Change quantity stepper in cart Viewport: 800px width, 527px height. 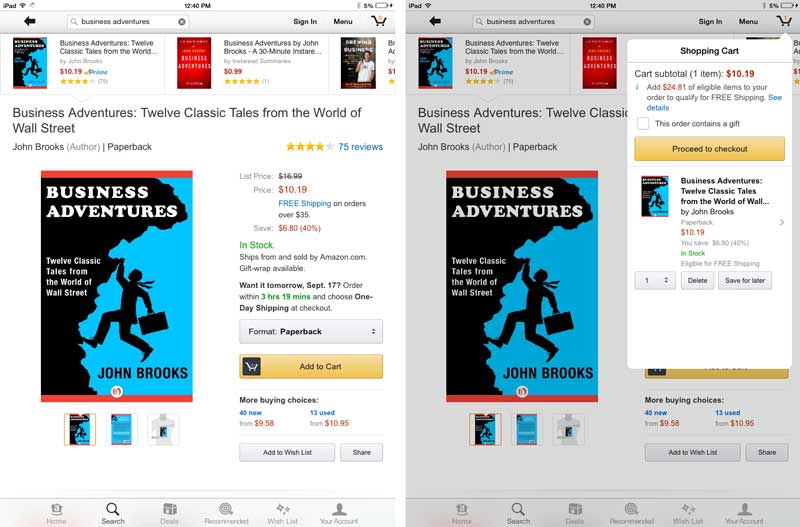(655, 281)
